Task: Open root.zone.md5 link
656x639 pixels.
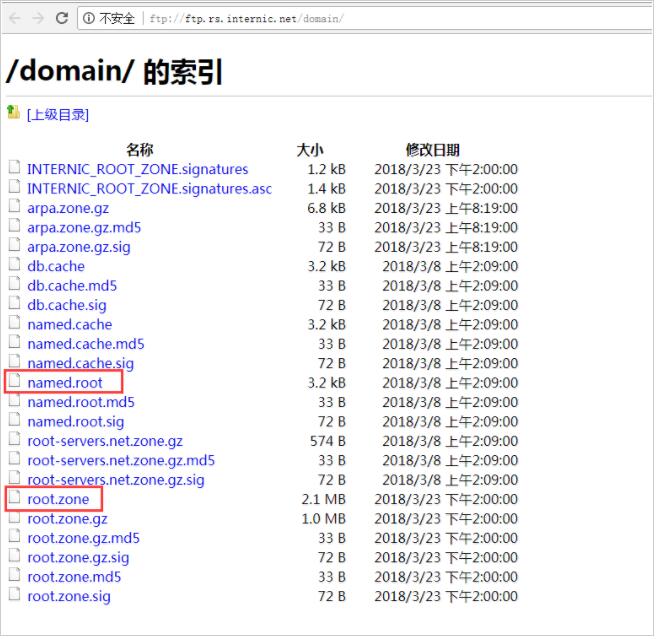Action: pos(74,577)
